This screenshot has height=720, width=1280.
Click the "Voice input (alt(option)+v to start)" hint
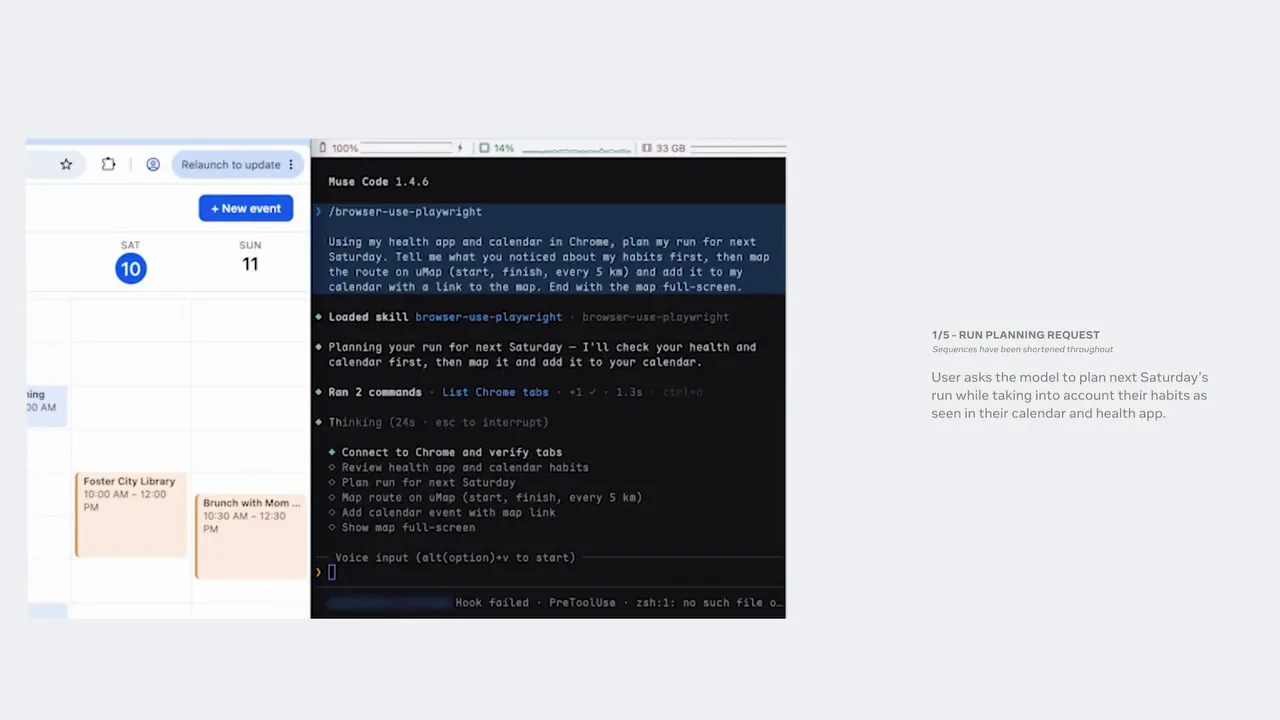coord(455,558)
